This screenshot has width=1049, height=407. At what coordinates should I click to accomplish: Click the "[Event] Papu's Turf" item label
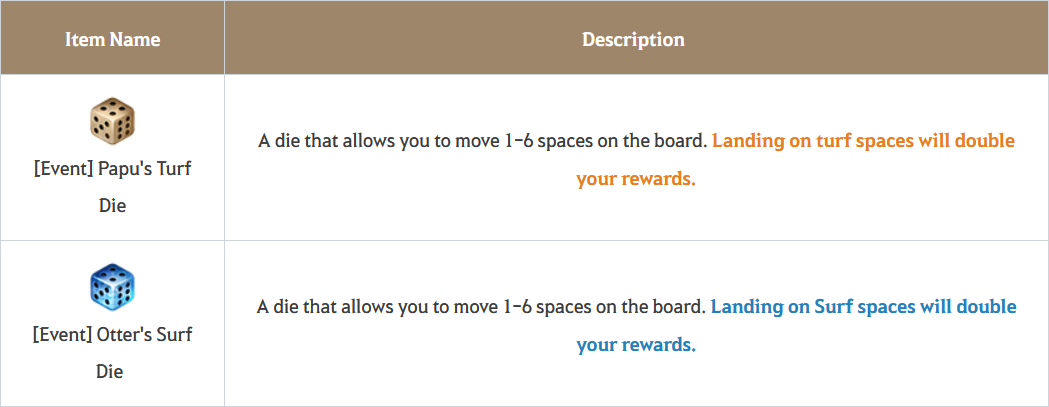pos(112,168)
